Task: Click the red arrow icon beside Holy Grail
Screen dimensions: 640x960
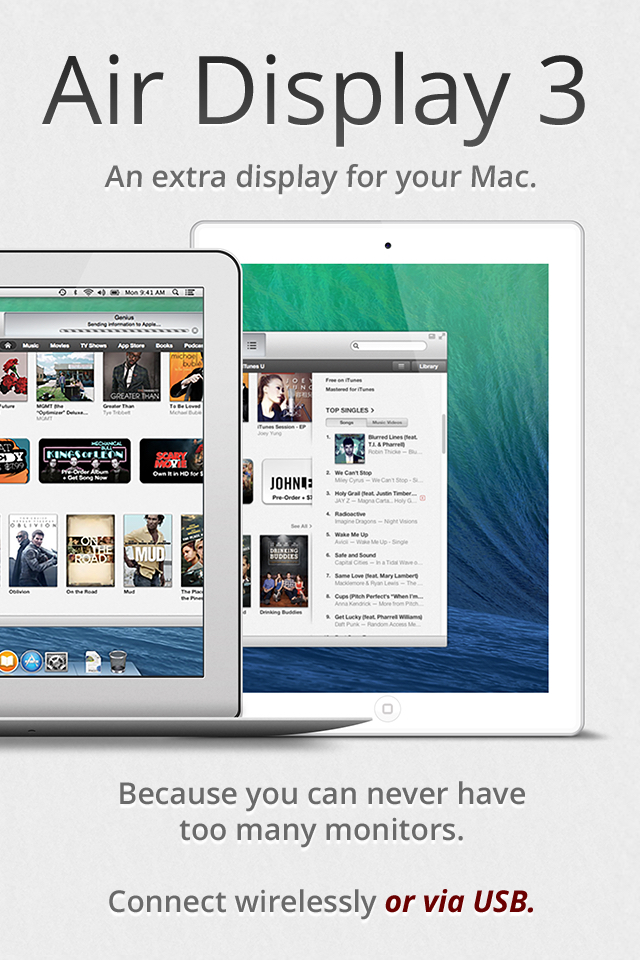Action: (x=422, y=498)
